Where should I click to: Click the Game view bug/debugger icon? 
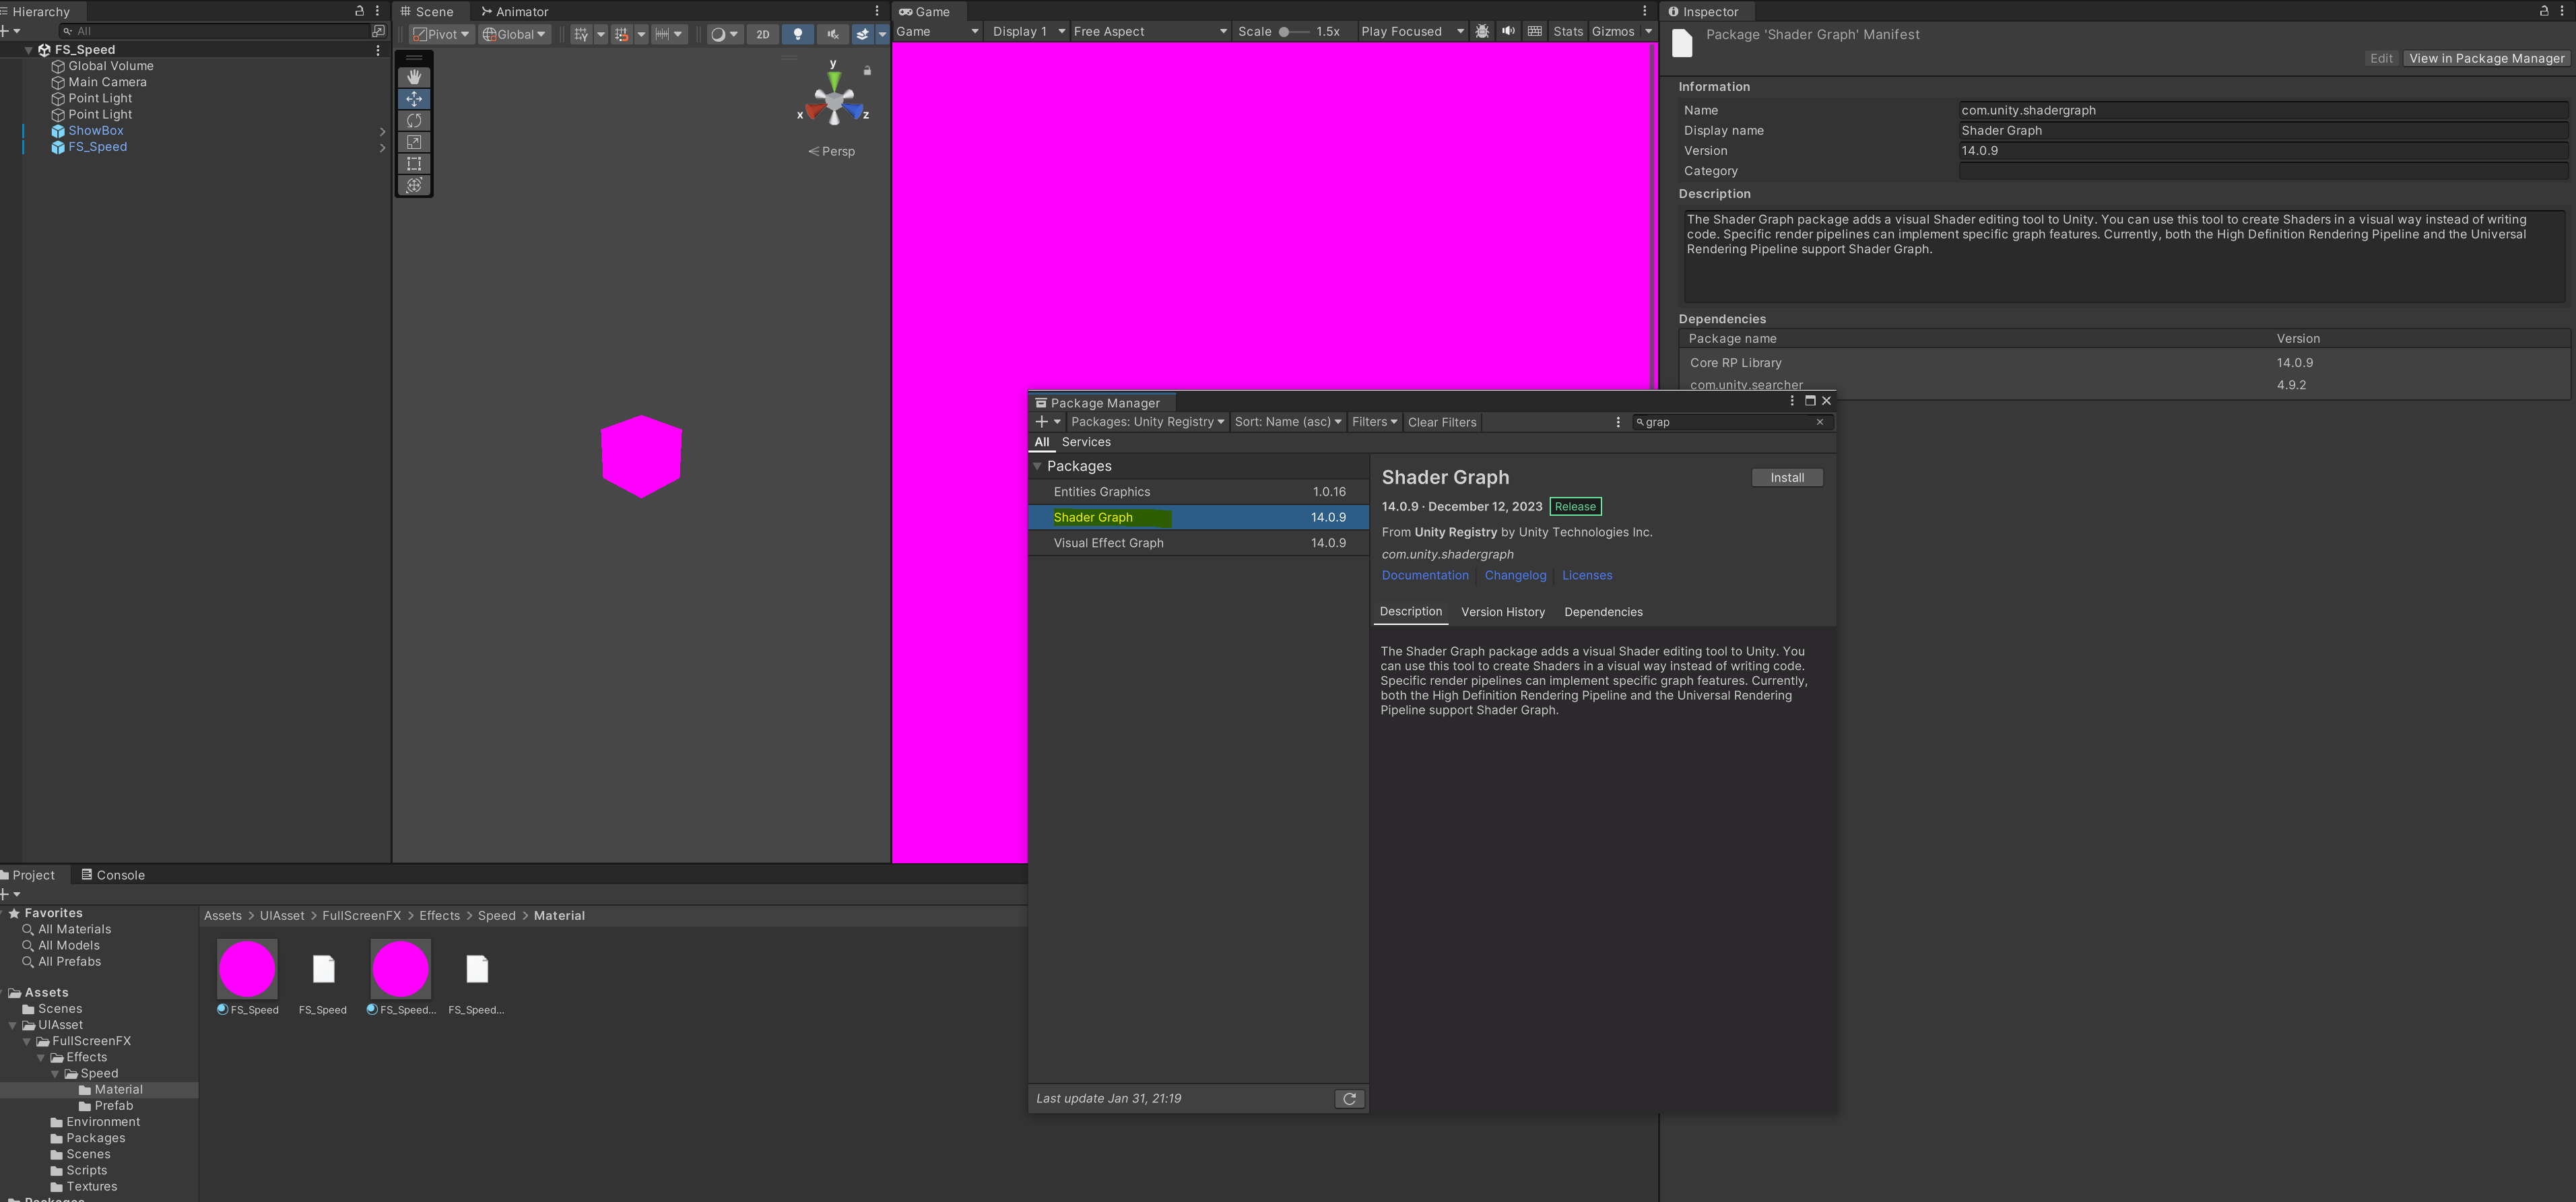point(1482,32)
